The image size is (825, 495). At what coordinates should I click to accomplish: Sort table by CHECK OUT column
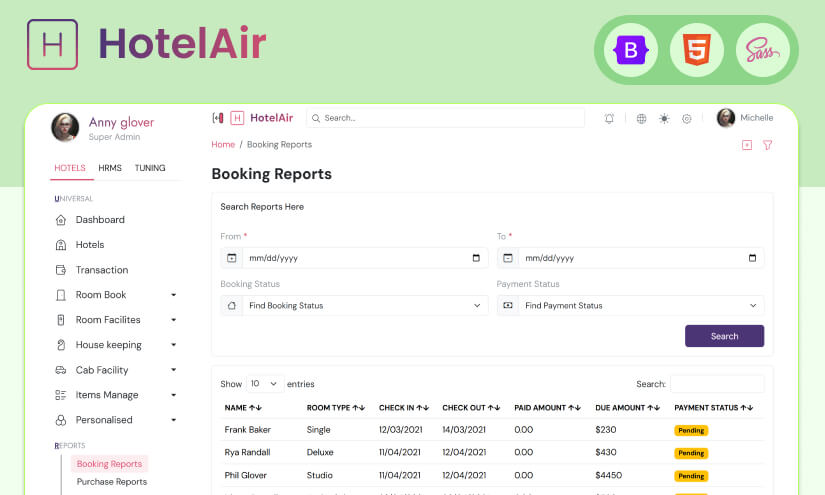[471, 408]
